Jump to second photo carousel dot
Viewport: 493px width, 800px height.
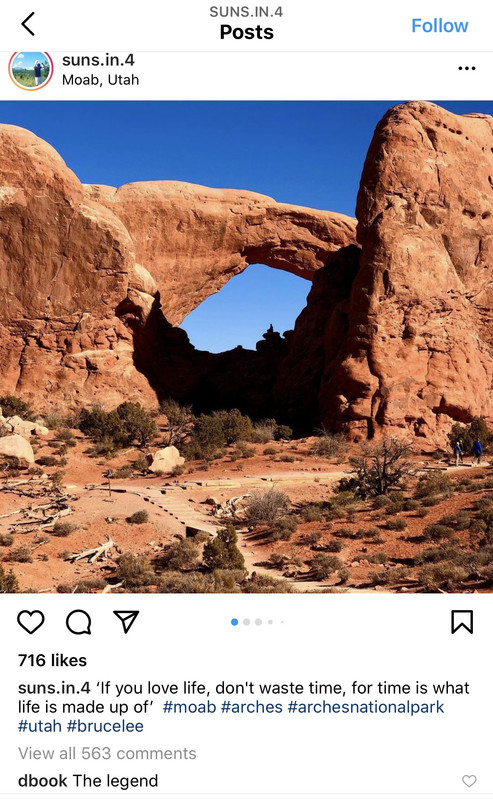point(246,622)
